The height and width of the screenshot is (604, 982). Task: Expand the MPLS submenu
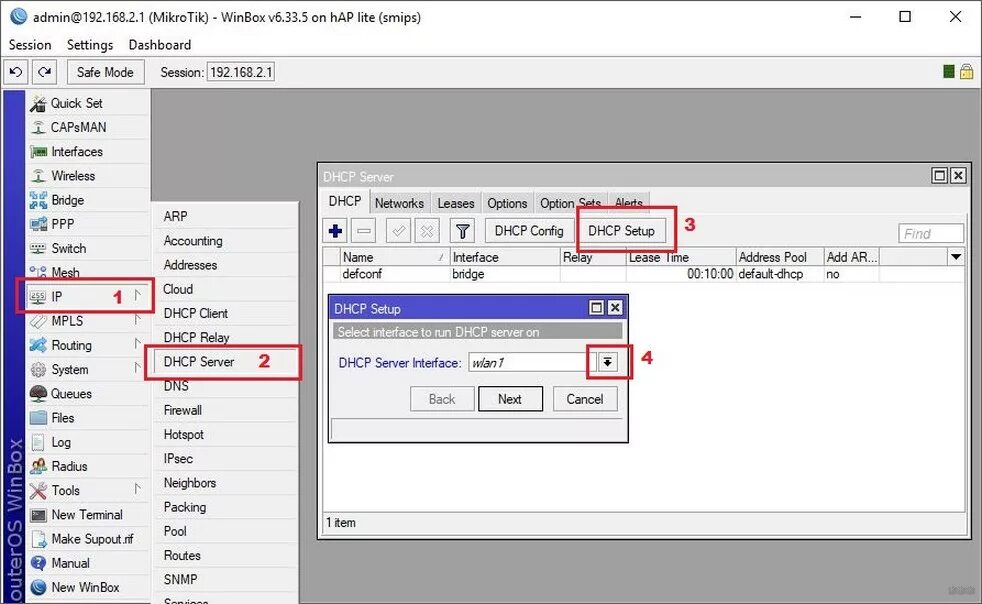coord(88,321)
